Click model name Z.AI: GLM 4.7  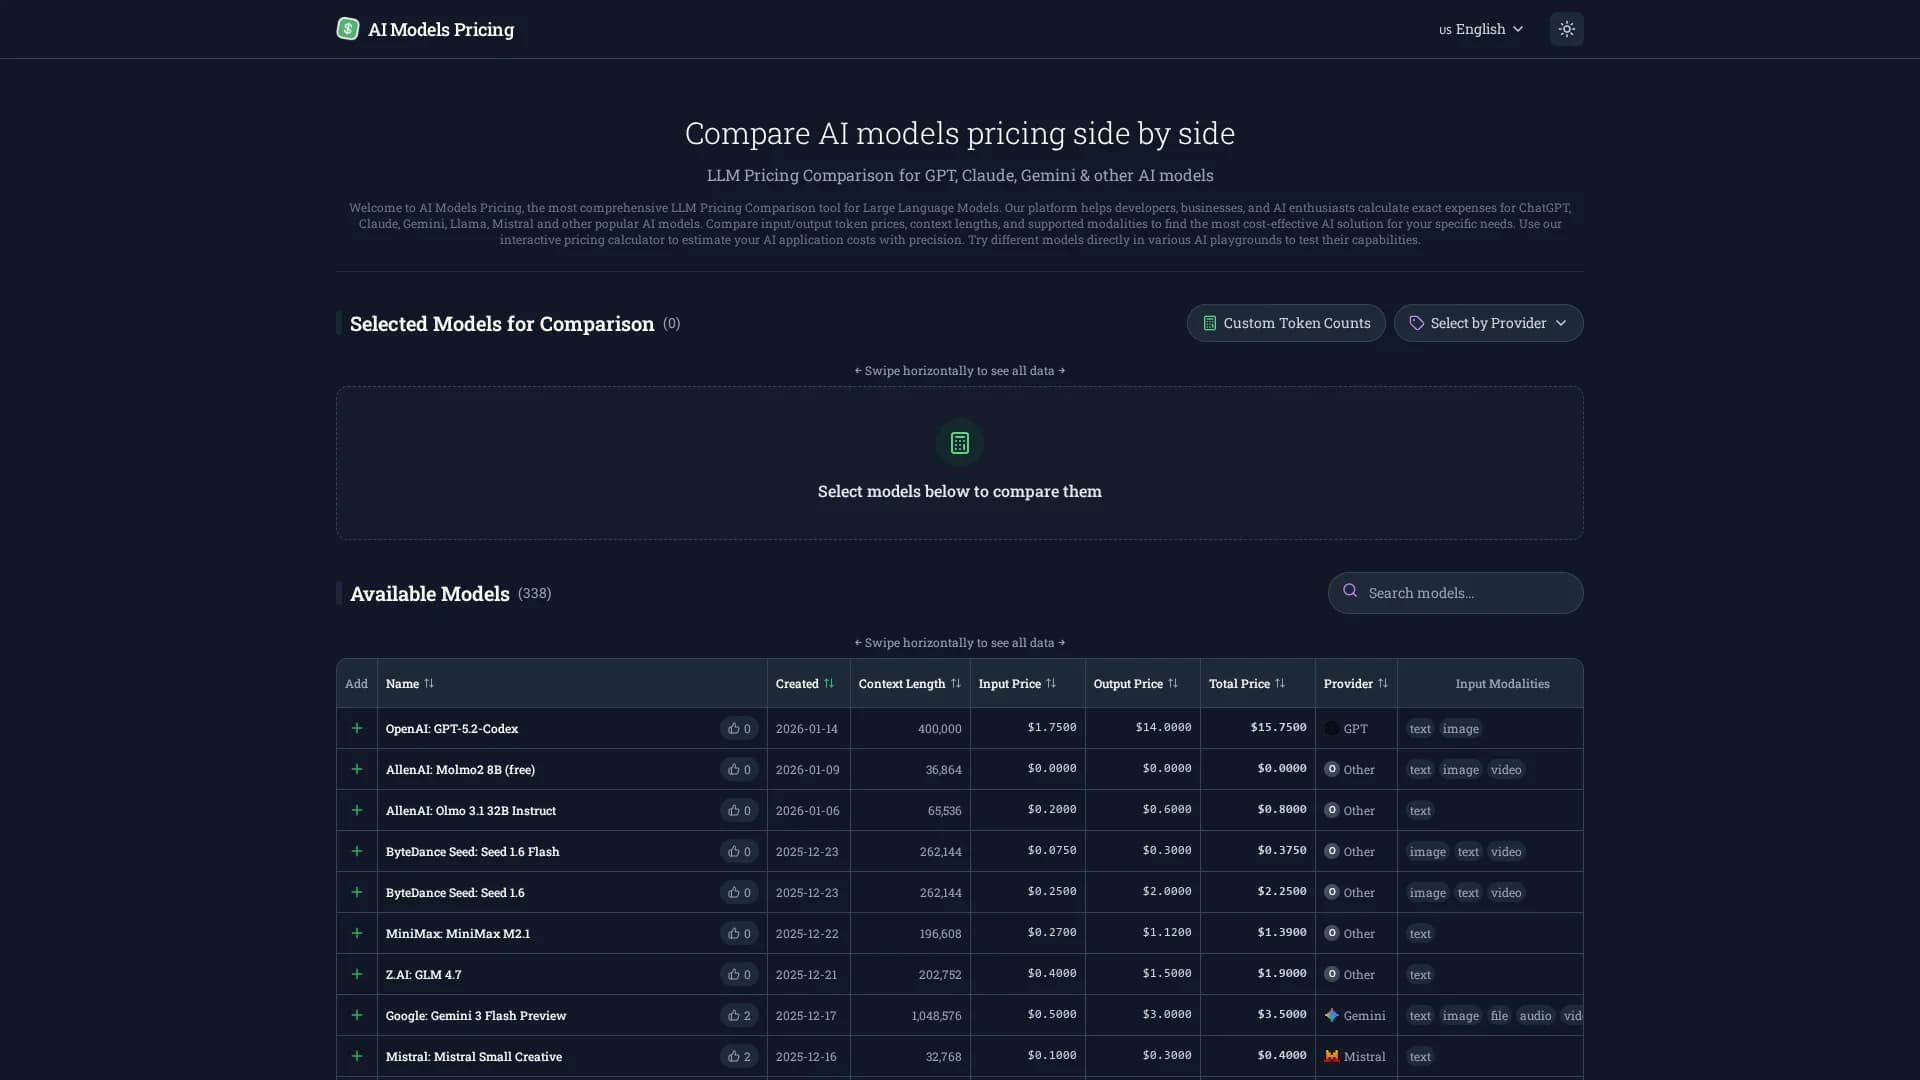[424, 975]
